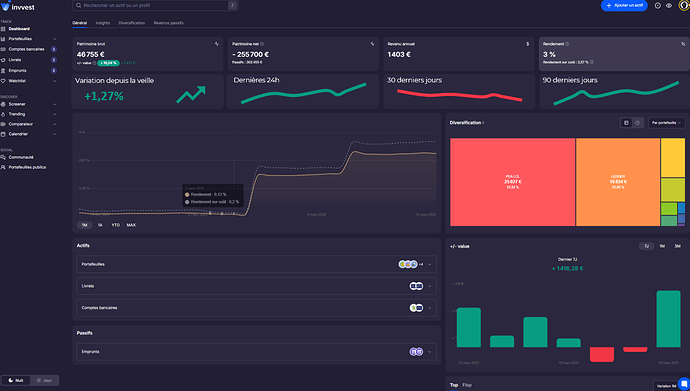Expand the Livrets assets row
This screenshot has height=391, width=690.
tap(257, 286)
